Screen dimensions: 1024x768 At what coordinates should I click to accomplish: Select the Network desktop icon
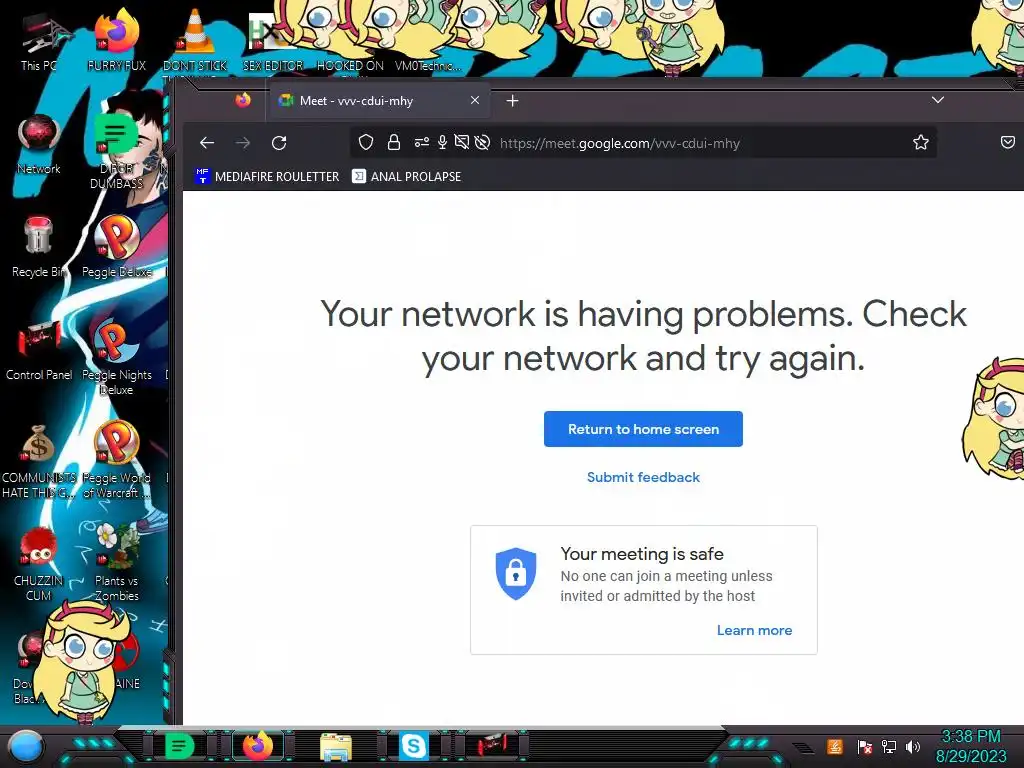(x=39, y=145)
